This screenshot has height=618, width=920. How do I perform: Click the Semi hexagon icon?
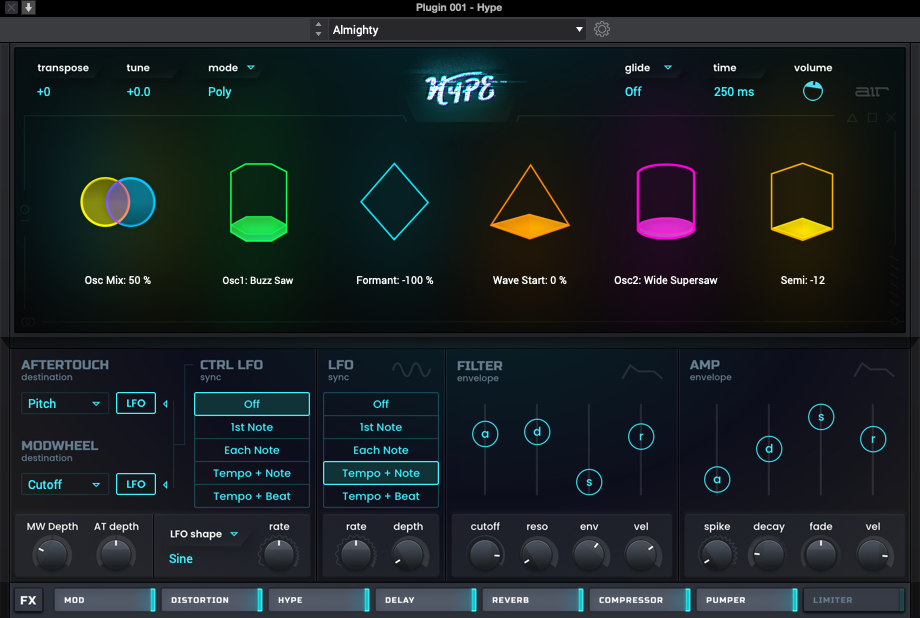[x=801, y=201]
